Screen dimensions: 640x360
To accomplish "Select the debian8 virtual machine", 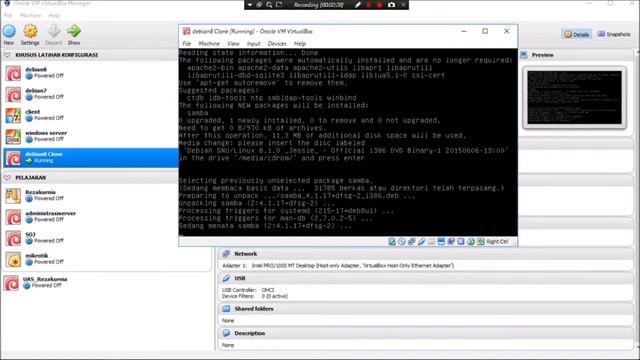I will [90, 73].
